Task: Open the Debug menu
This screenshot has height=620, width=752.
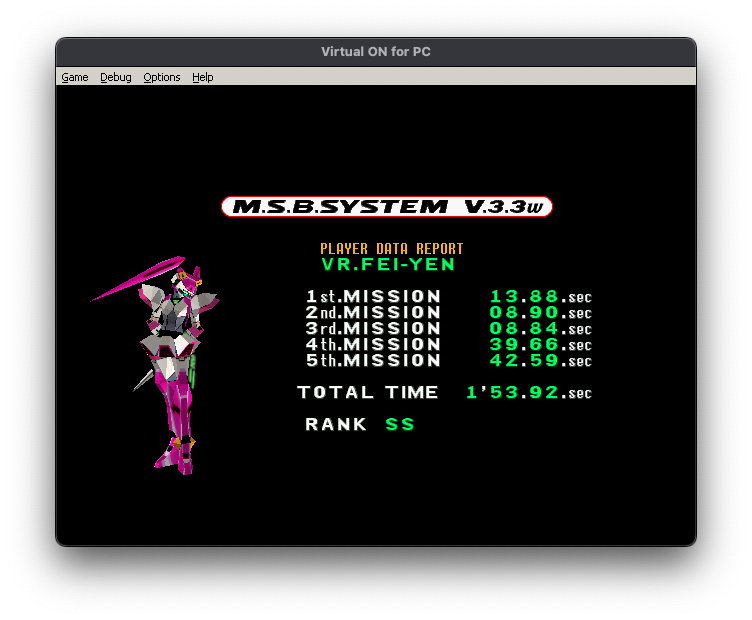Action: click(x=116, y=77)
